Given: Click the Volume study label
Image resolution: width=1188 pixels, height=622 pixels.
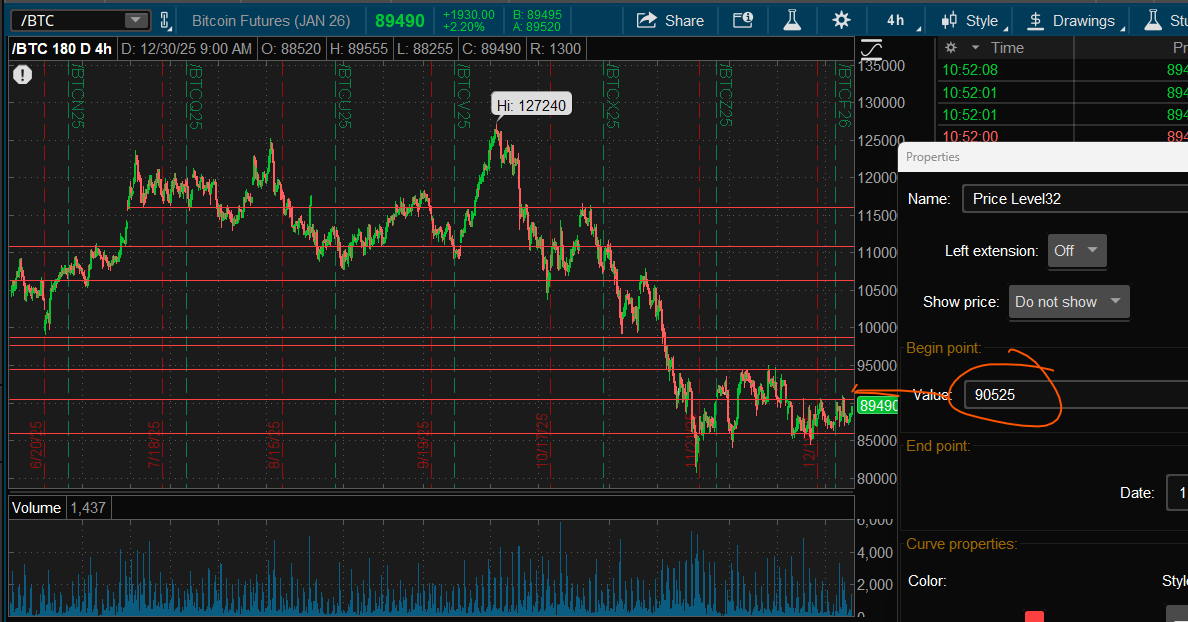Looking at the screenshot, I should [x=36, y=508].
